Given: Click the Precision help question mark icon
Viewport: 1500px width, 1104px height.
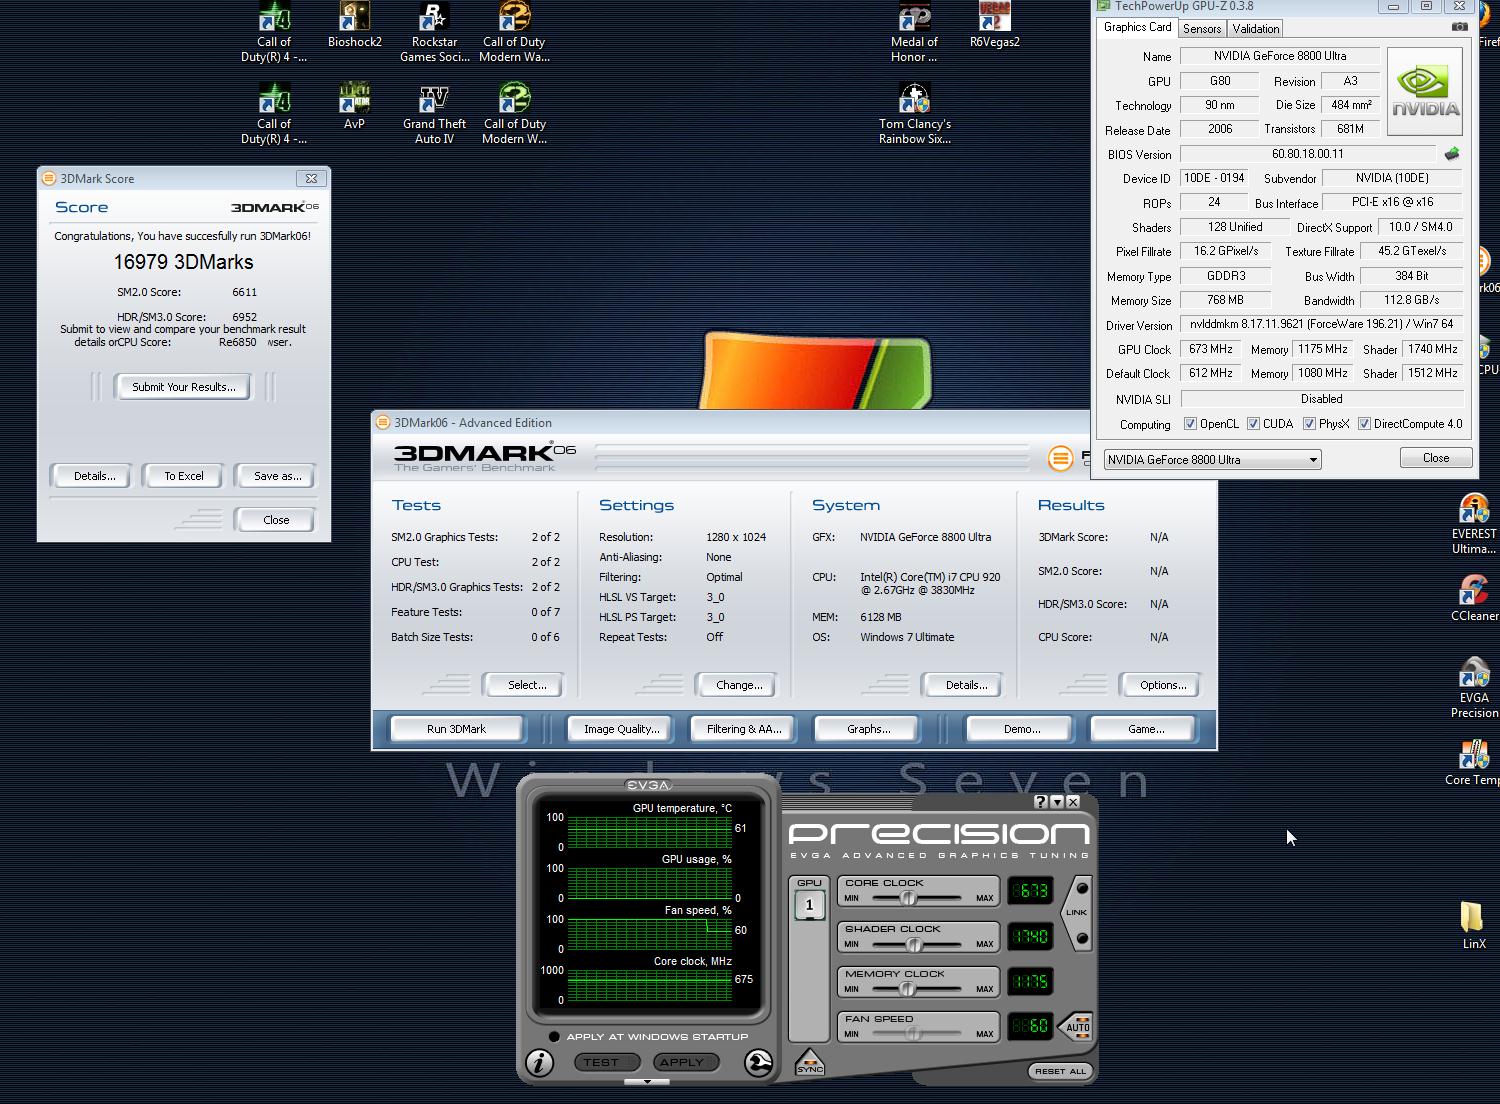Looking at the screenshot, I should [x=1040, y=802].
